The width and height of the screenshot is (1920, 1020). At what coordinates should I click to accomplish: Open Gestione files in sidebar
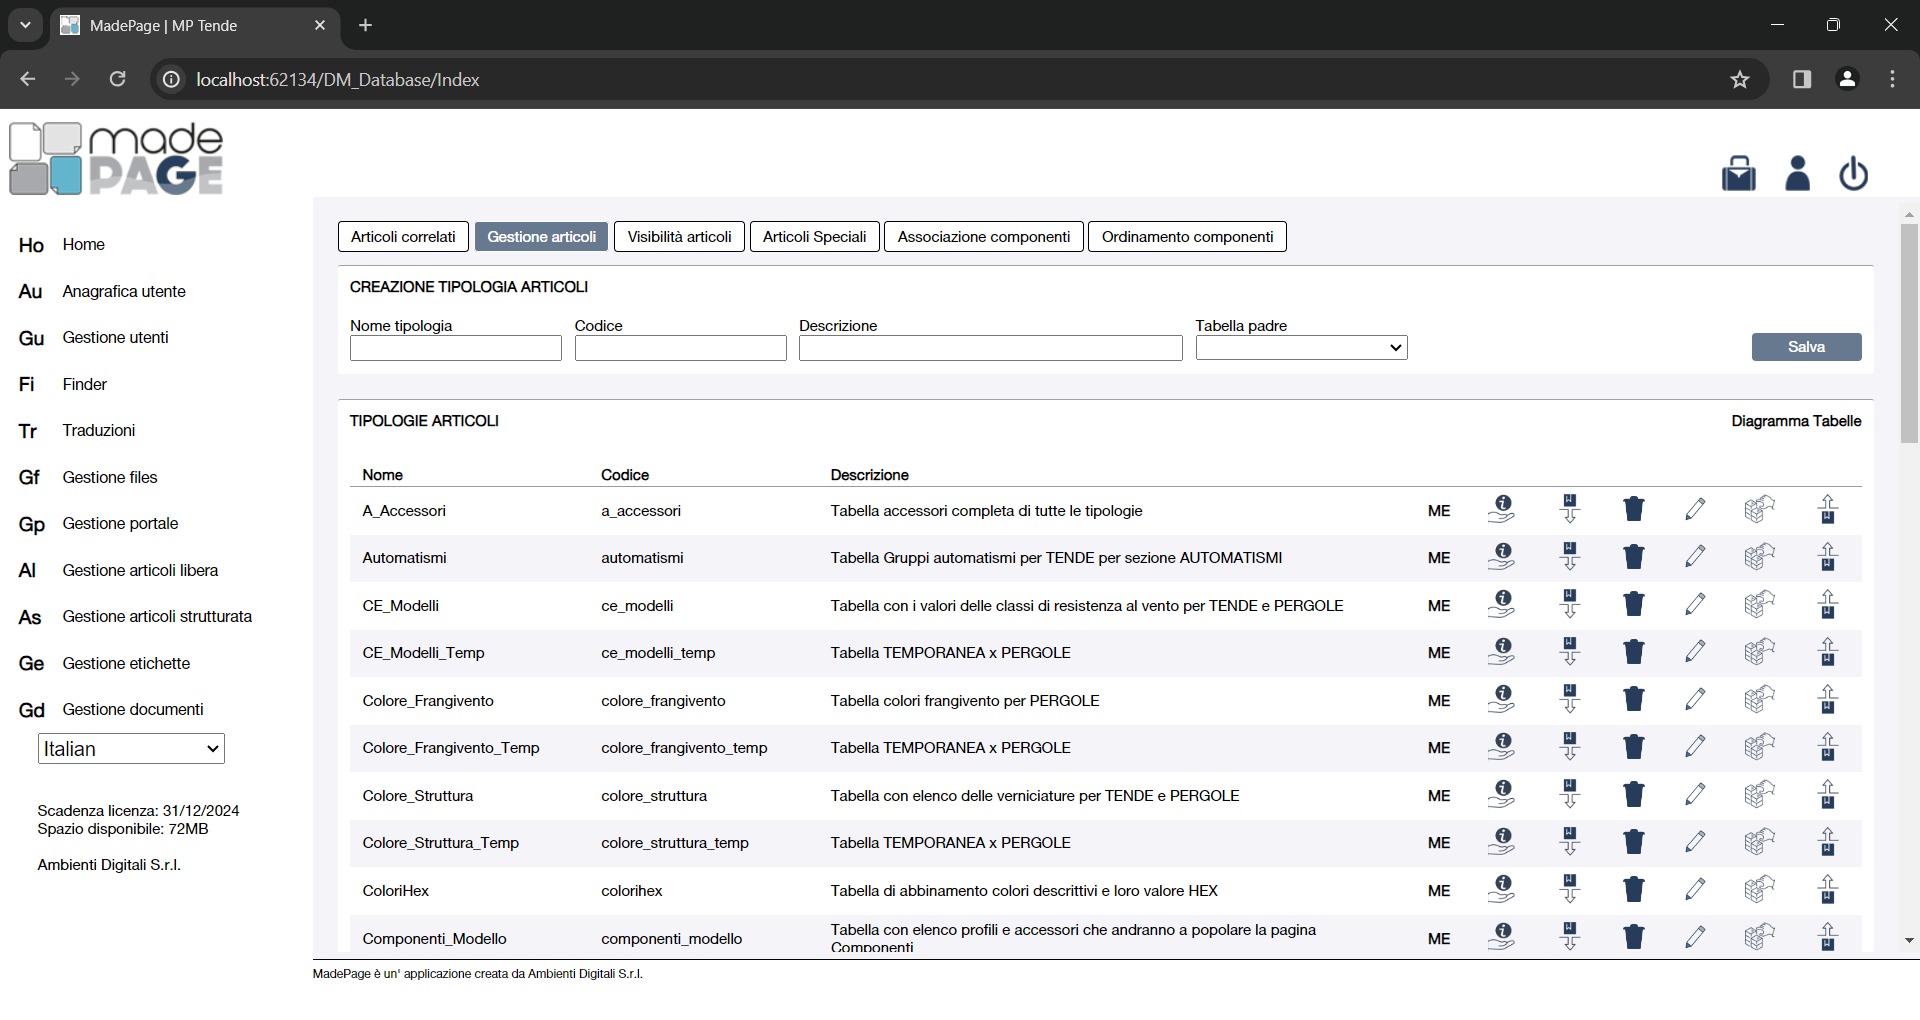[110, 477]
